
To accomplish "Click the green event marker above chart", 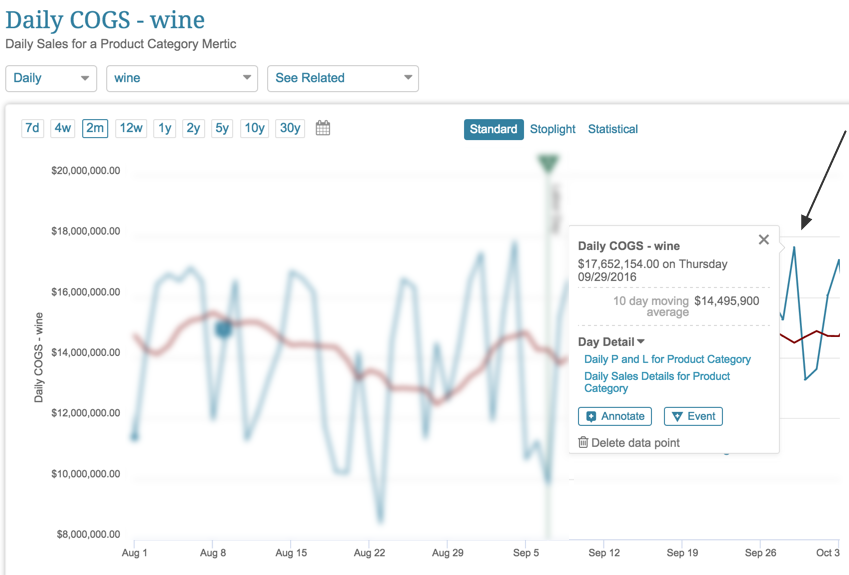I will 547,164.
